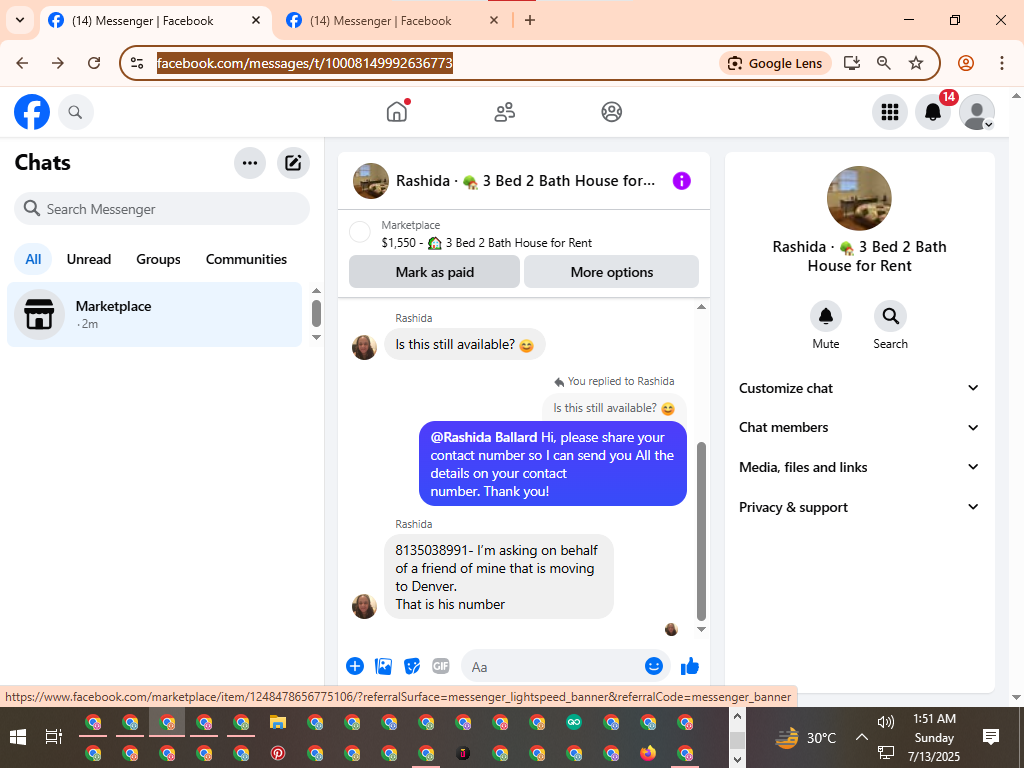
Task: Click the large listing thumbnail in right panel
Action: pos(859,199)
